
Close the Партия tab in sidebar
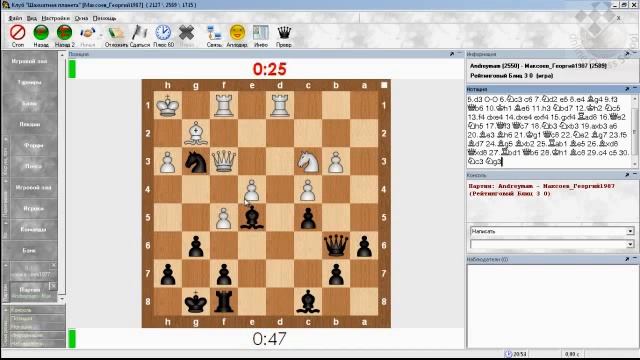click(x=53, y=286)
